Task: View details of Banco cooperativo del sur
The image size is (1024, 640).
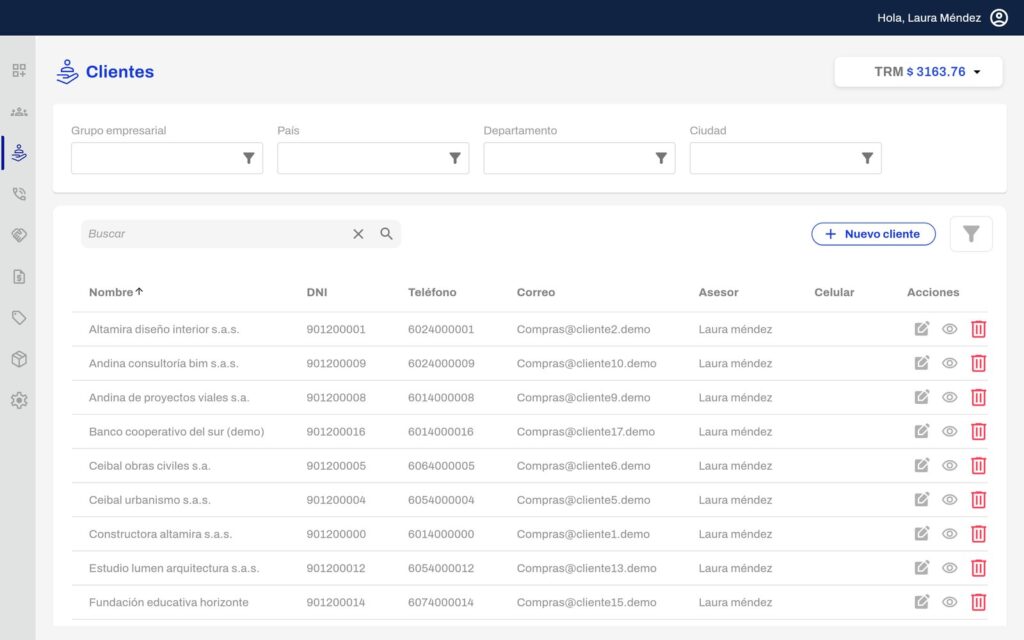Action: click(950, 432)
